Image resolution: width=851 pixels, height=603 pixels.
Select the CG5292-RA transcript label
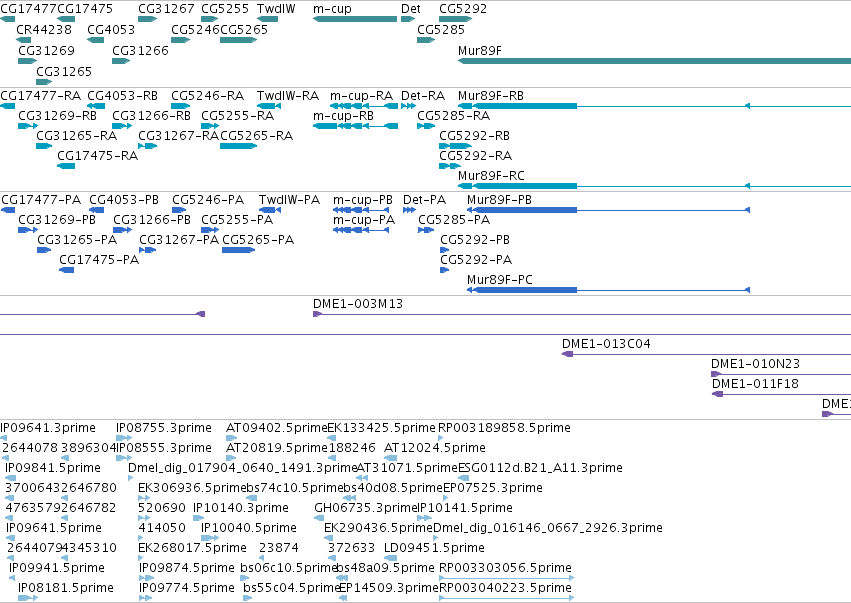click(475, 155)
